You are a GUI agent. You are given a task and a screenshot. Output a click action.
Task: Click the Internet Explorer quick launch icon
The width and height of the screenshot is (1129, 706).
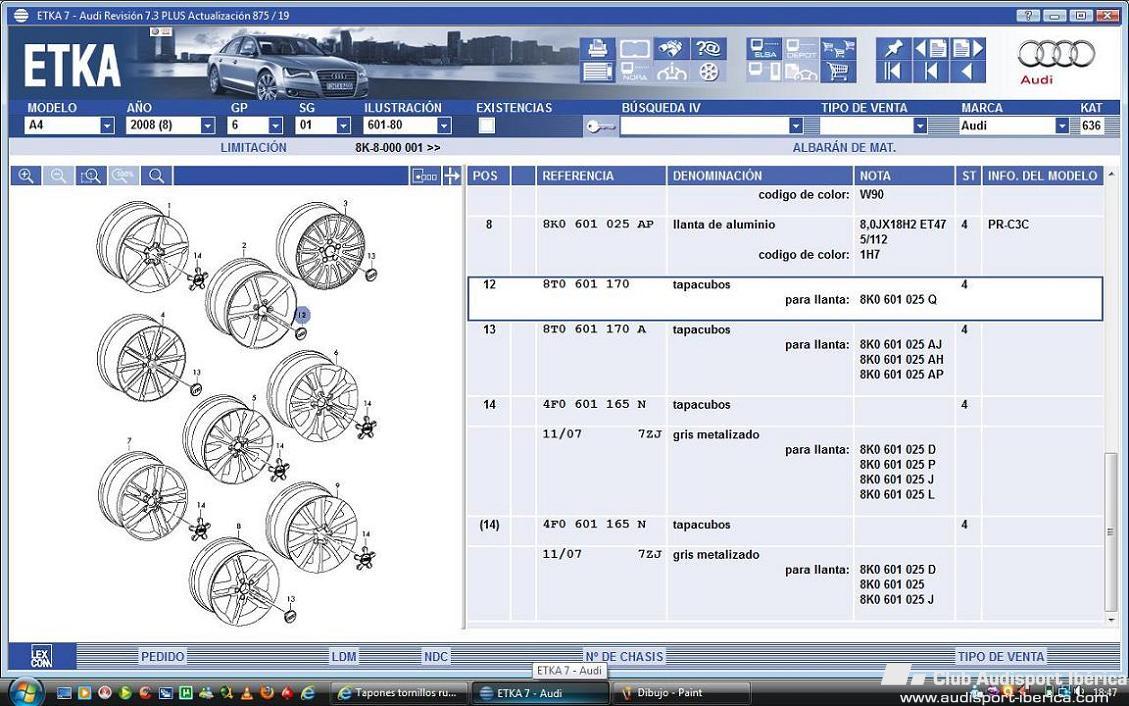pyautogui.click(x=307, y=693)
